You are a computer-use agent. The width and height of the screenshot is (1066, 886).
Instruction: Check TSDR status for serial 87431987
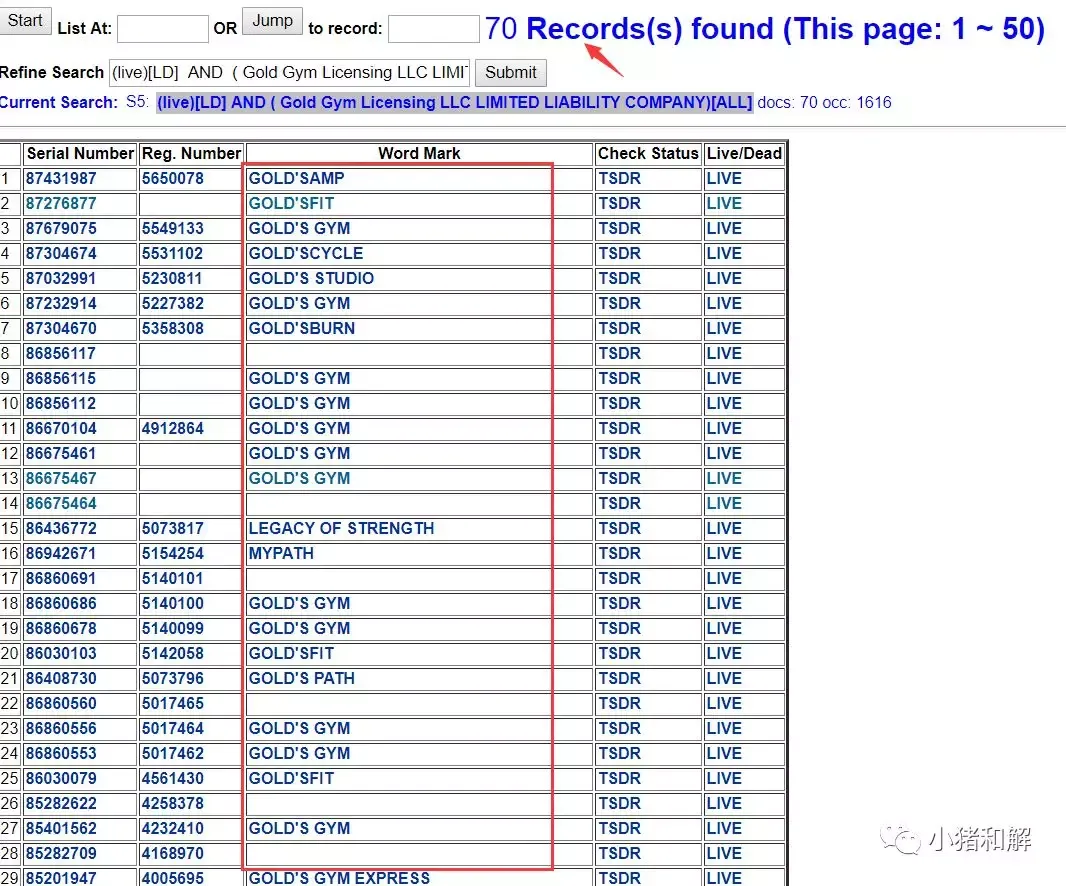[x=619, y=179]
